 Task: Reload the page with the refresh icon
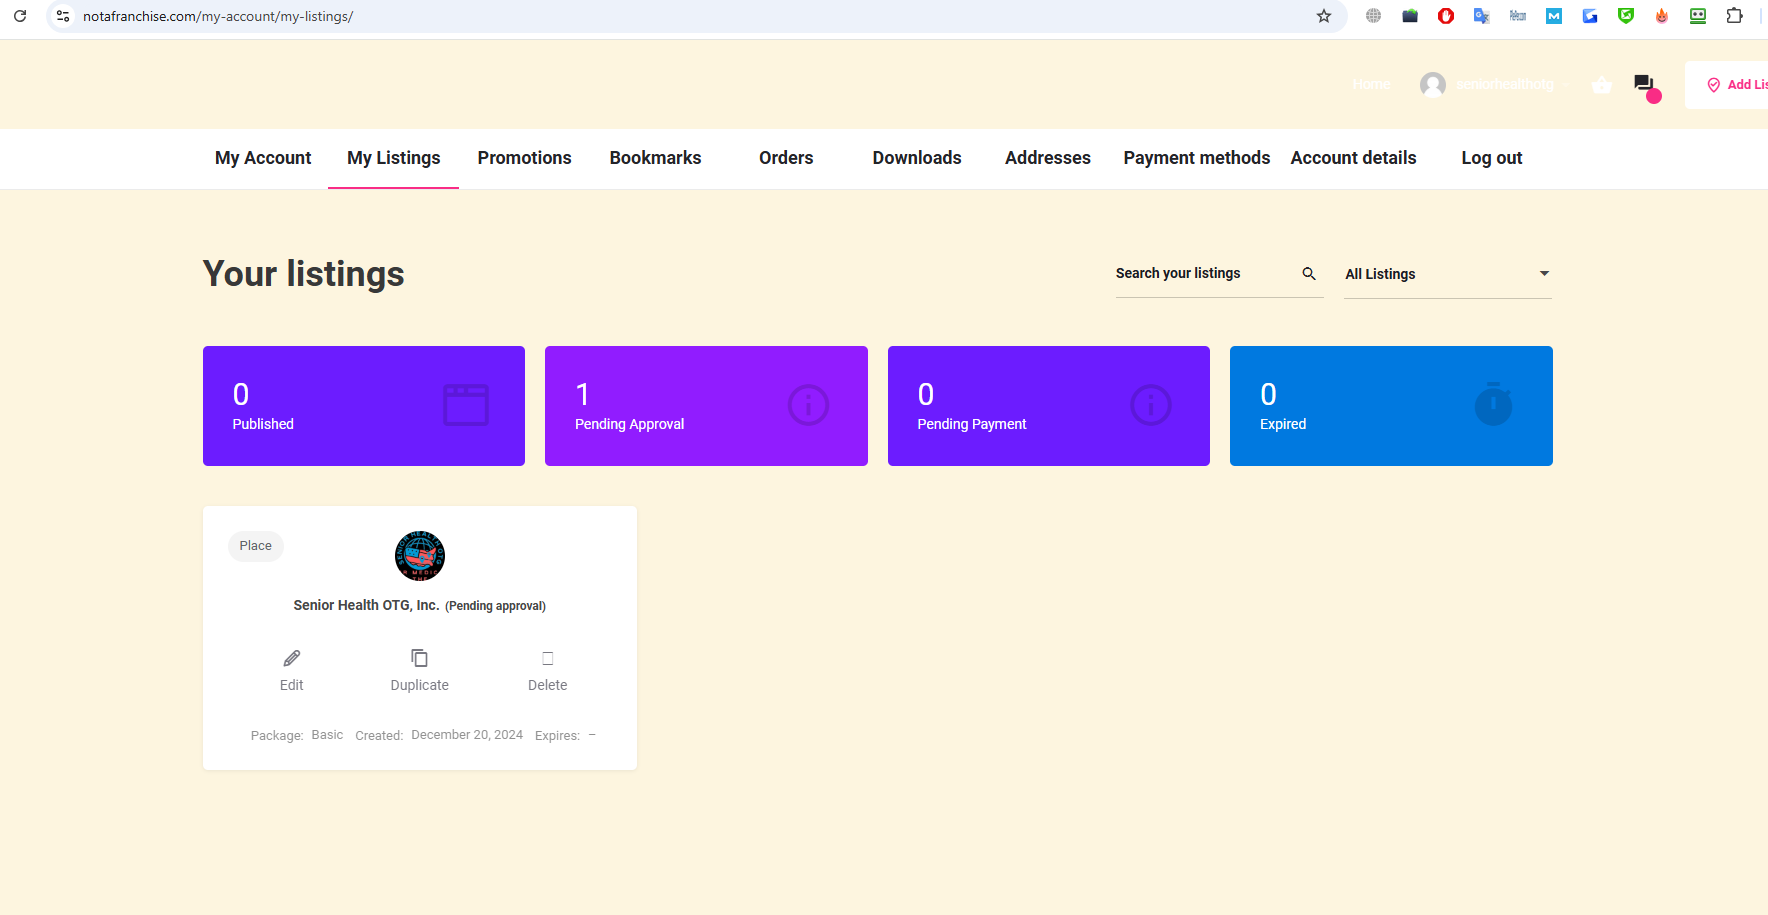tap(20, 16)
